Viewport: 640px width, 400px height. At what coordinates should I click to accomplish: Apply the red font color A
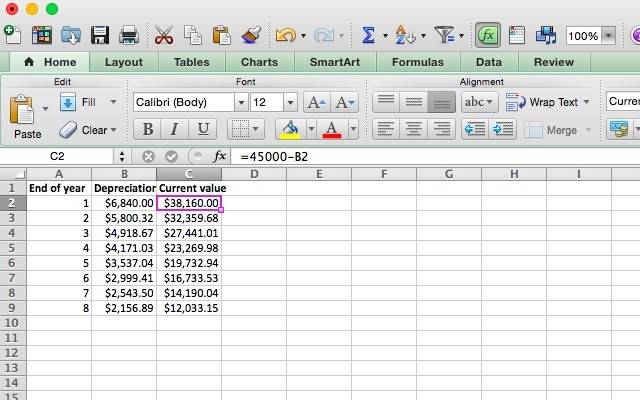[332, 130]
